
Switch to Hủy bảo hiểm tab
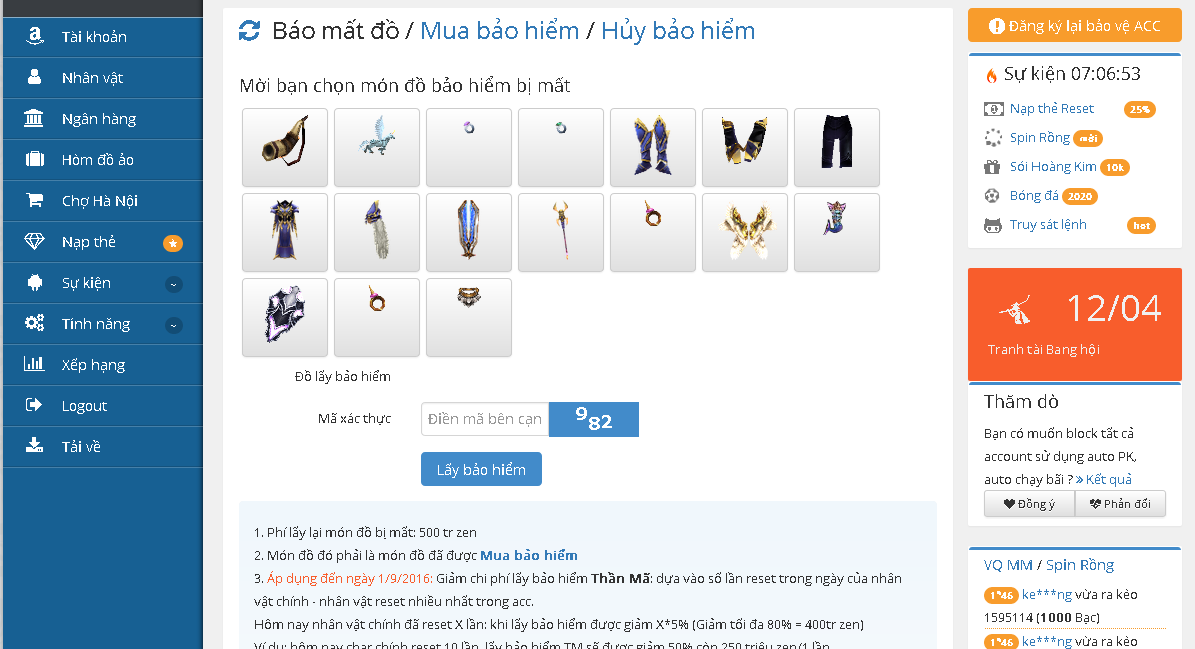(x=678, y=30)
